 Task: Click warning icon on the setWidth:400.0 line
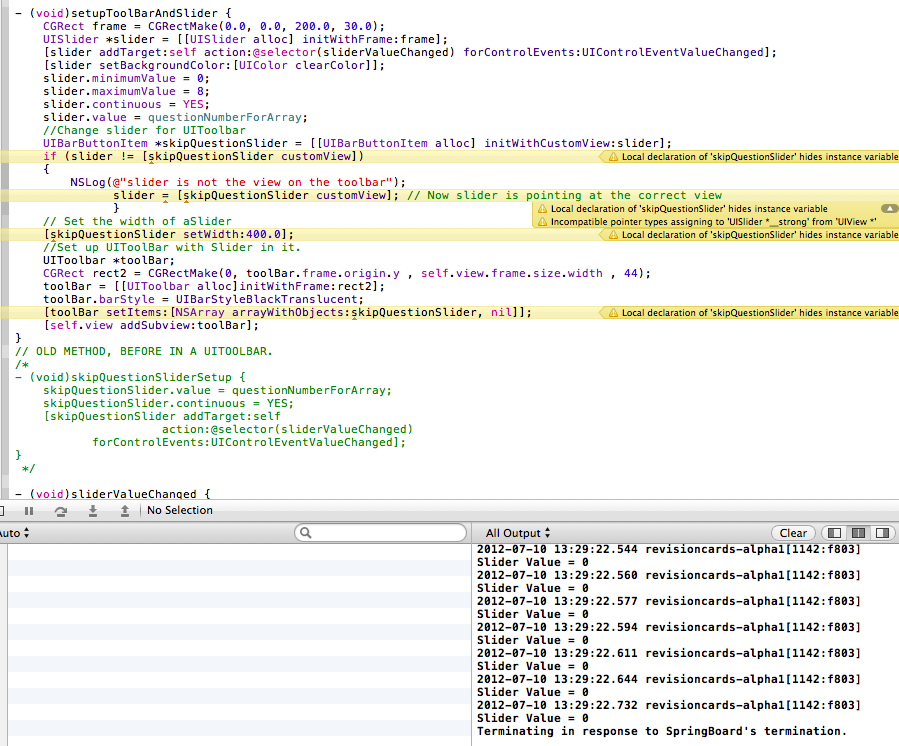(x=613, y=235)
